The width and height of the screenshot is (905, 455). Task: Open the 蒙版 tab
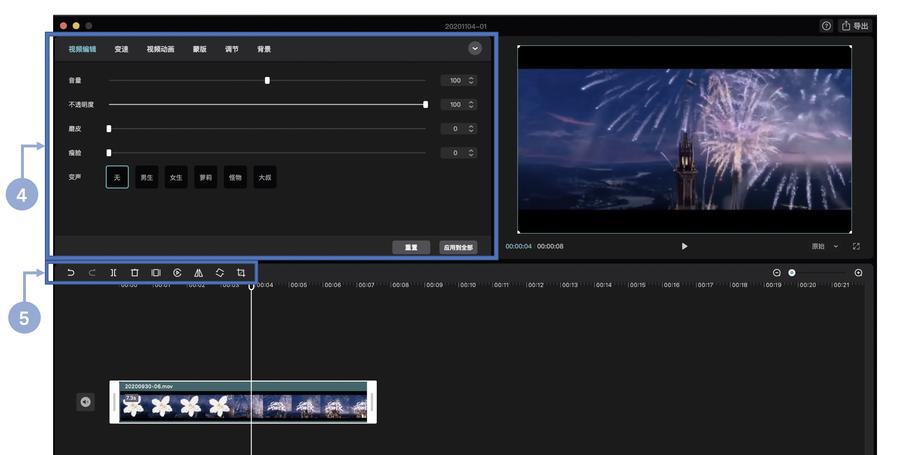200,49
